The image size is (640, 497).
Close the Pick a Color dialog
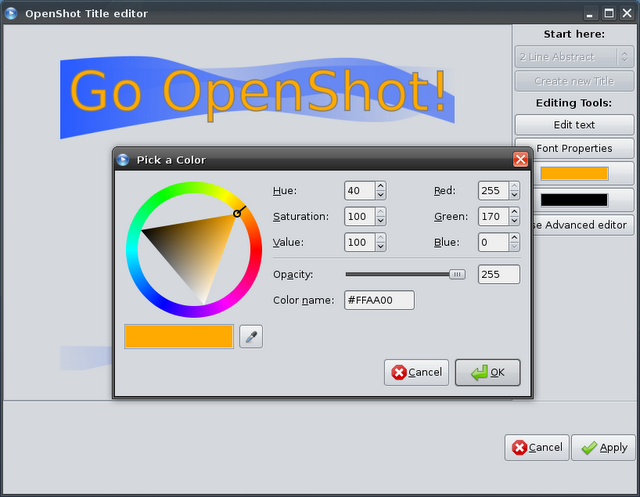[x=520, y=159]
